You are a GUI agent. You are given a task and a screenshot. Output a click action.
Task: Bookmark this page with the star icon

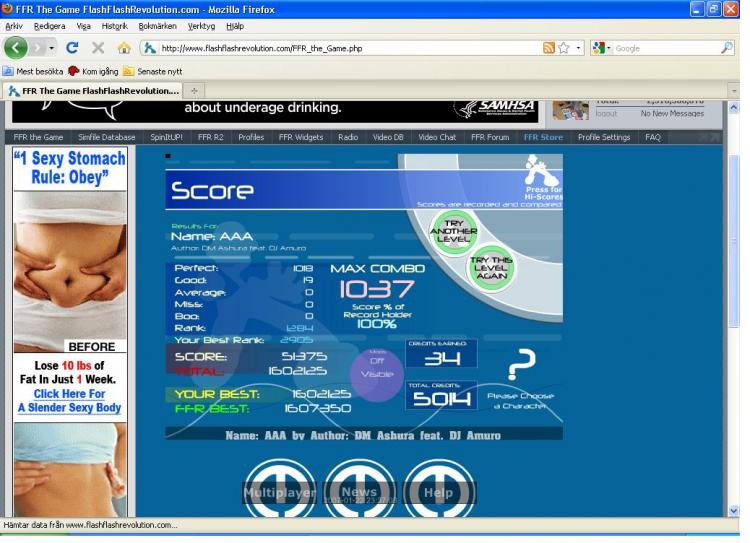(x=566, y=48)
